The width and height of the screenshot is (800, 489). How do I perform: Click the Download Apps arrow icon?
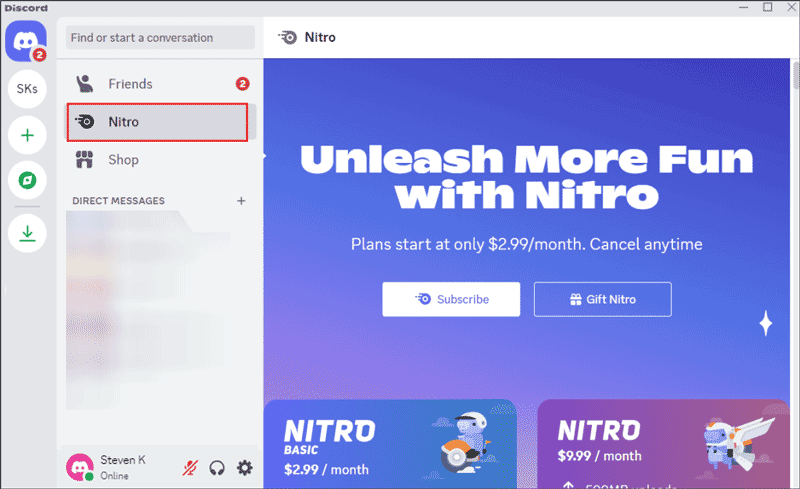[x=27, y=233]
